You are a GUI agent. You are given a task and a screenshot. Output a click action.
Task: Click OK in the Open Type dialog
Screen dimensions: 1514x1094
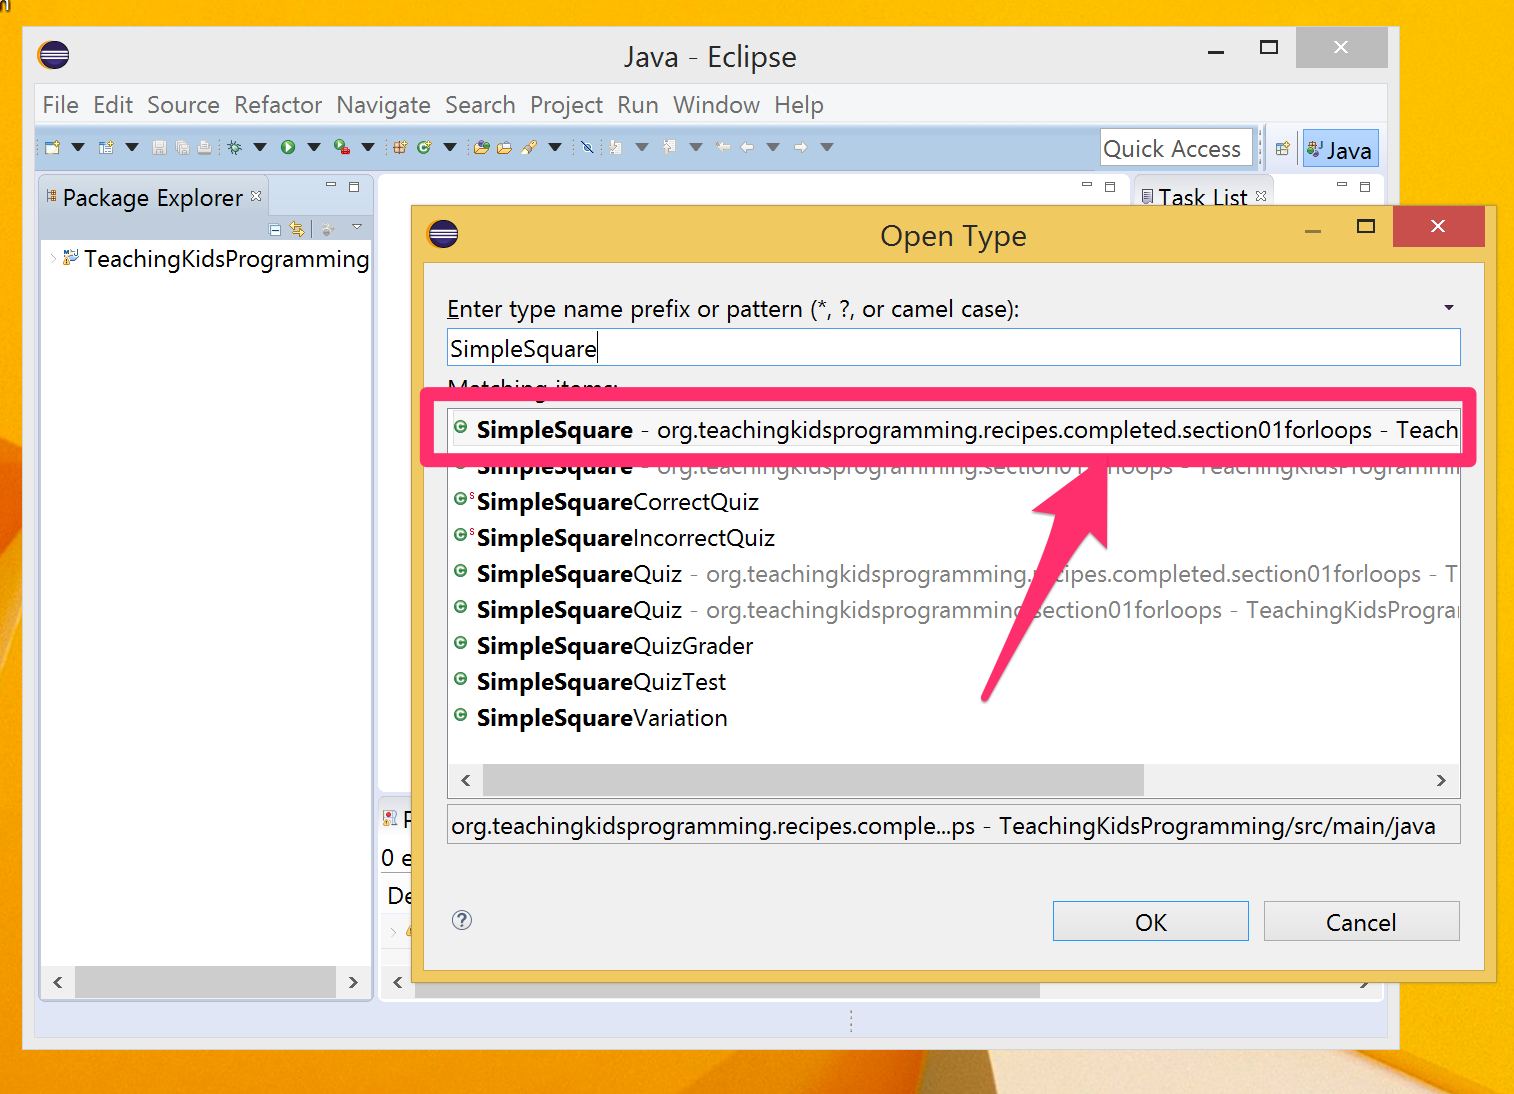[1150, 922]
